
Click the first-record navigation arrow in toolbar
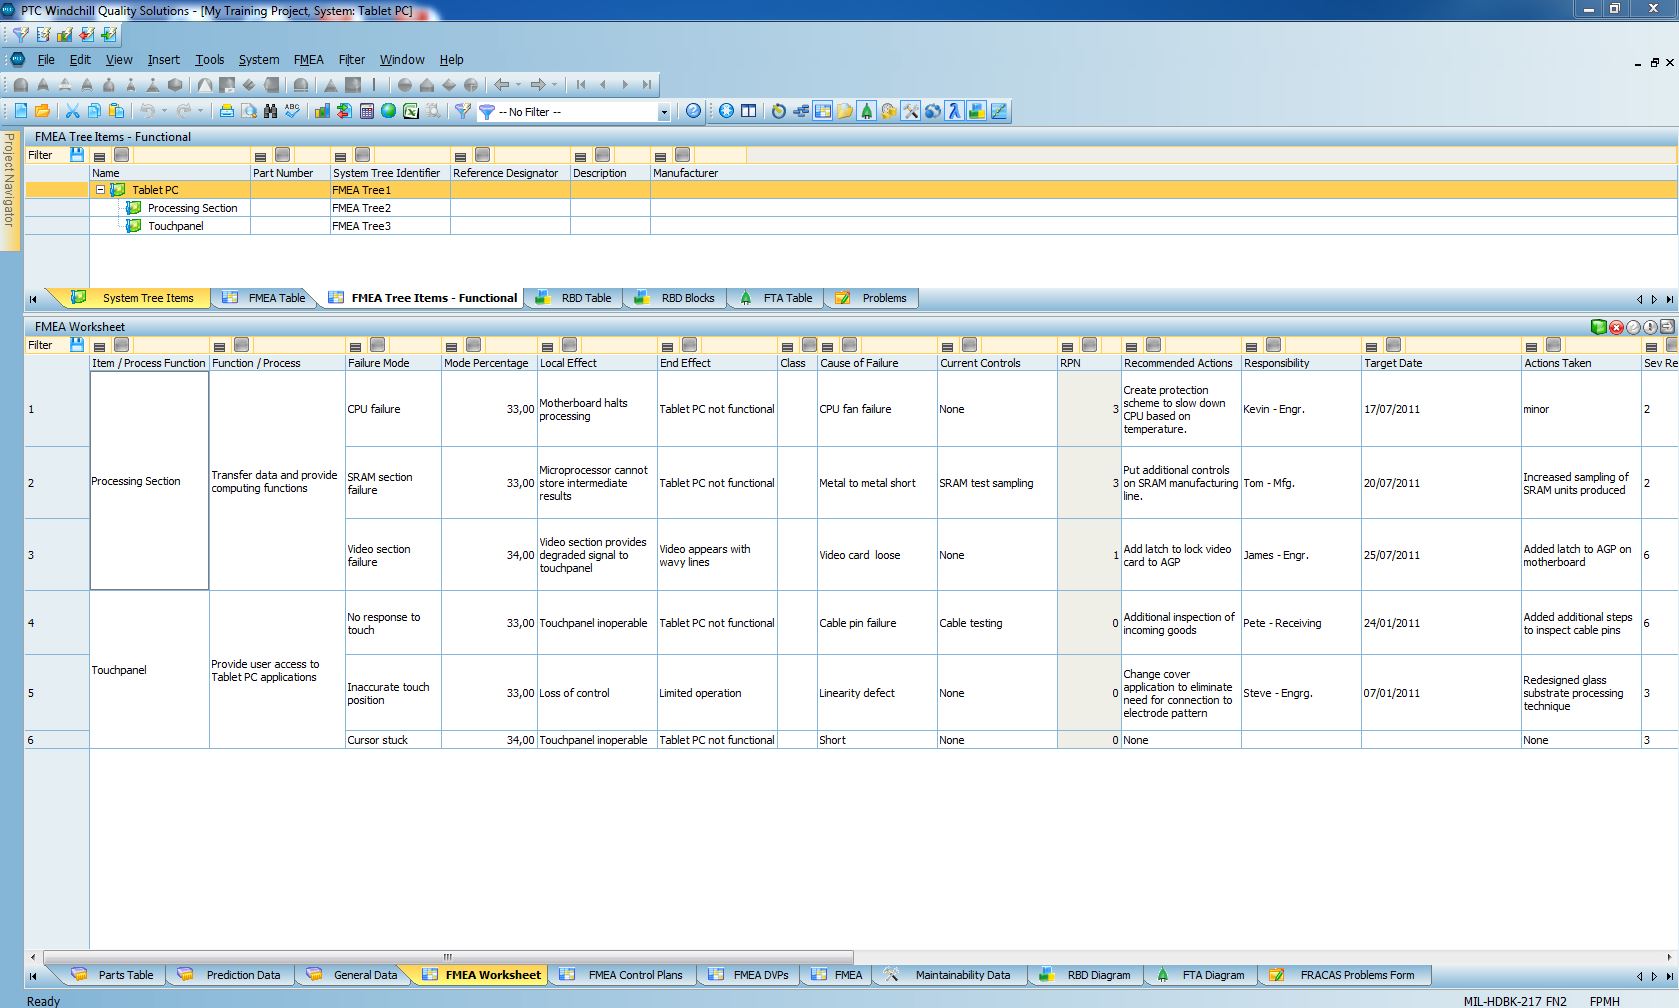tap(581, 85)
